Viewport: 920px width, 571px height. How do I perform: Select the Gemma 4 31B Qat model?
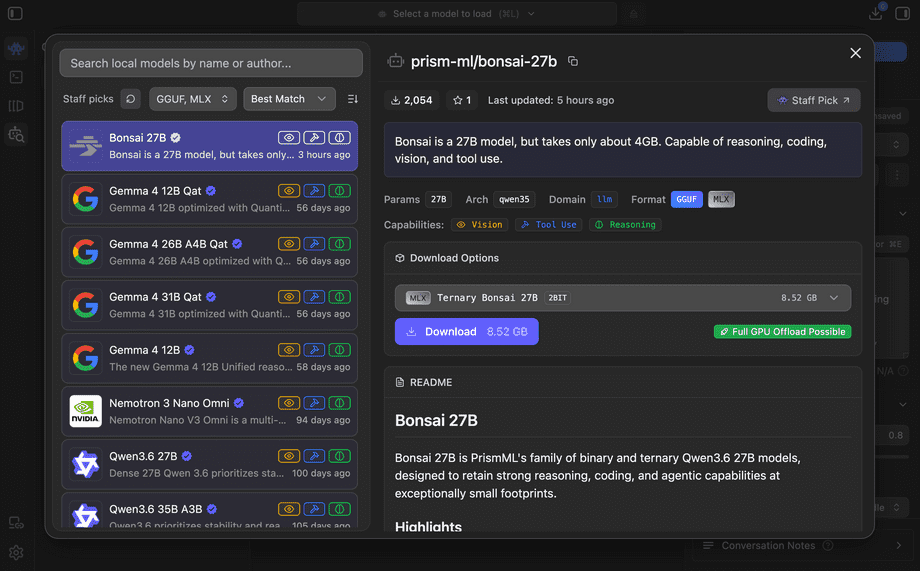coord(209,305)
